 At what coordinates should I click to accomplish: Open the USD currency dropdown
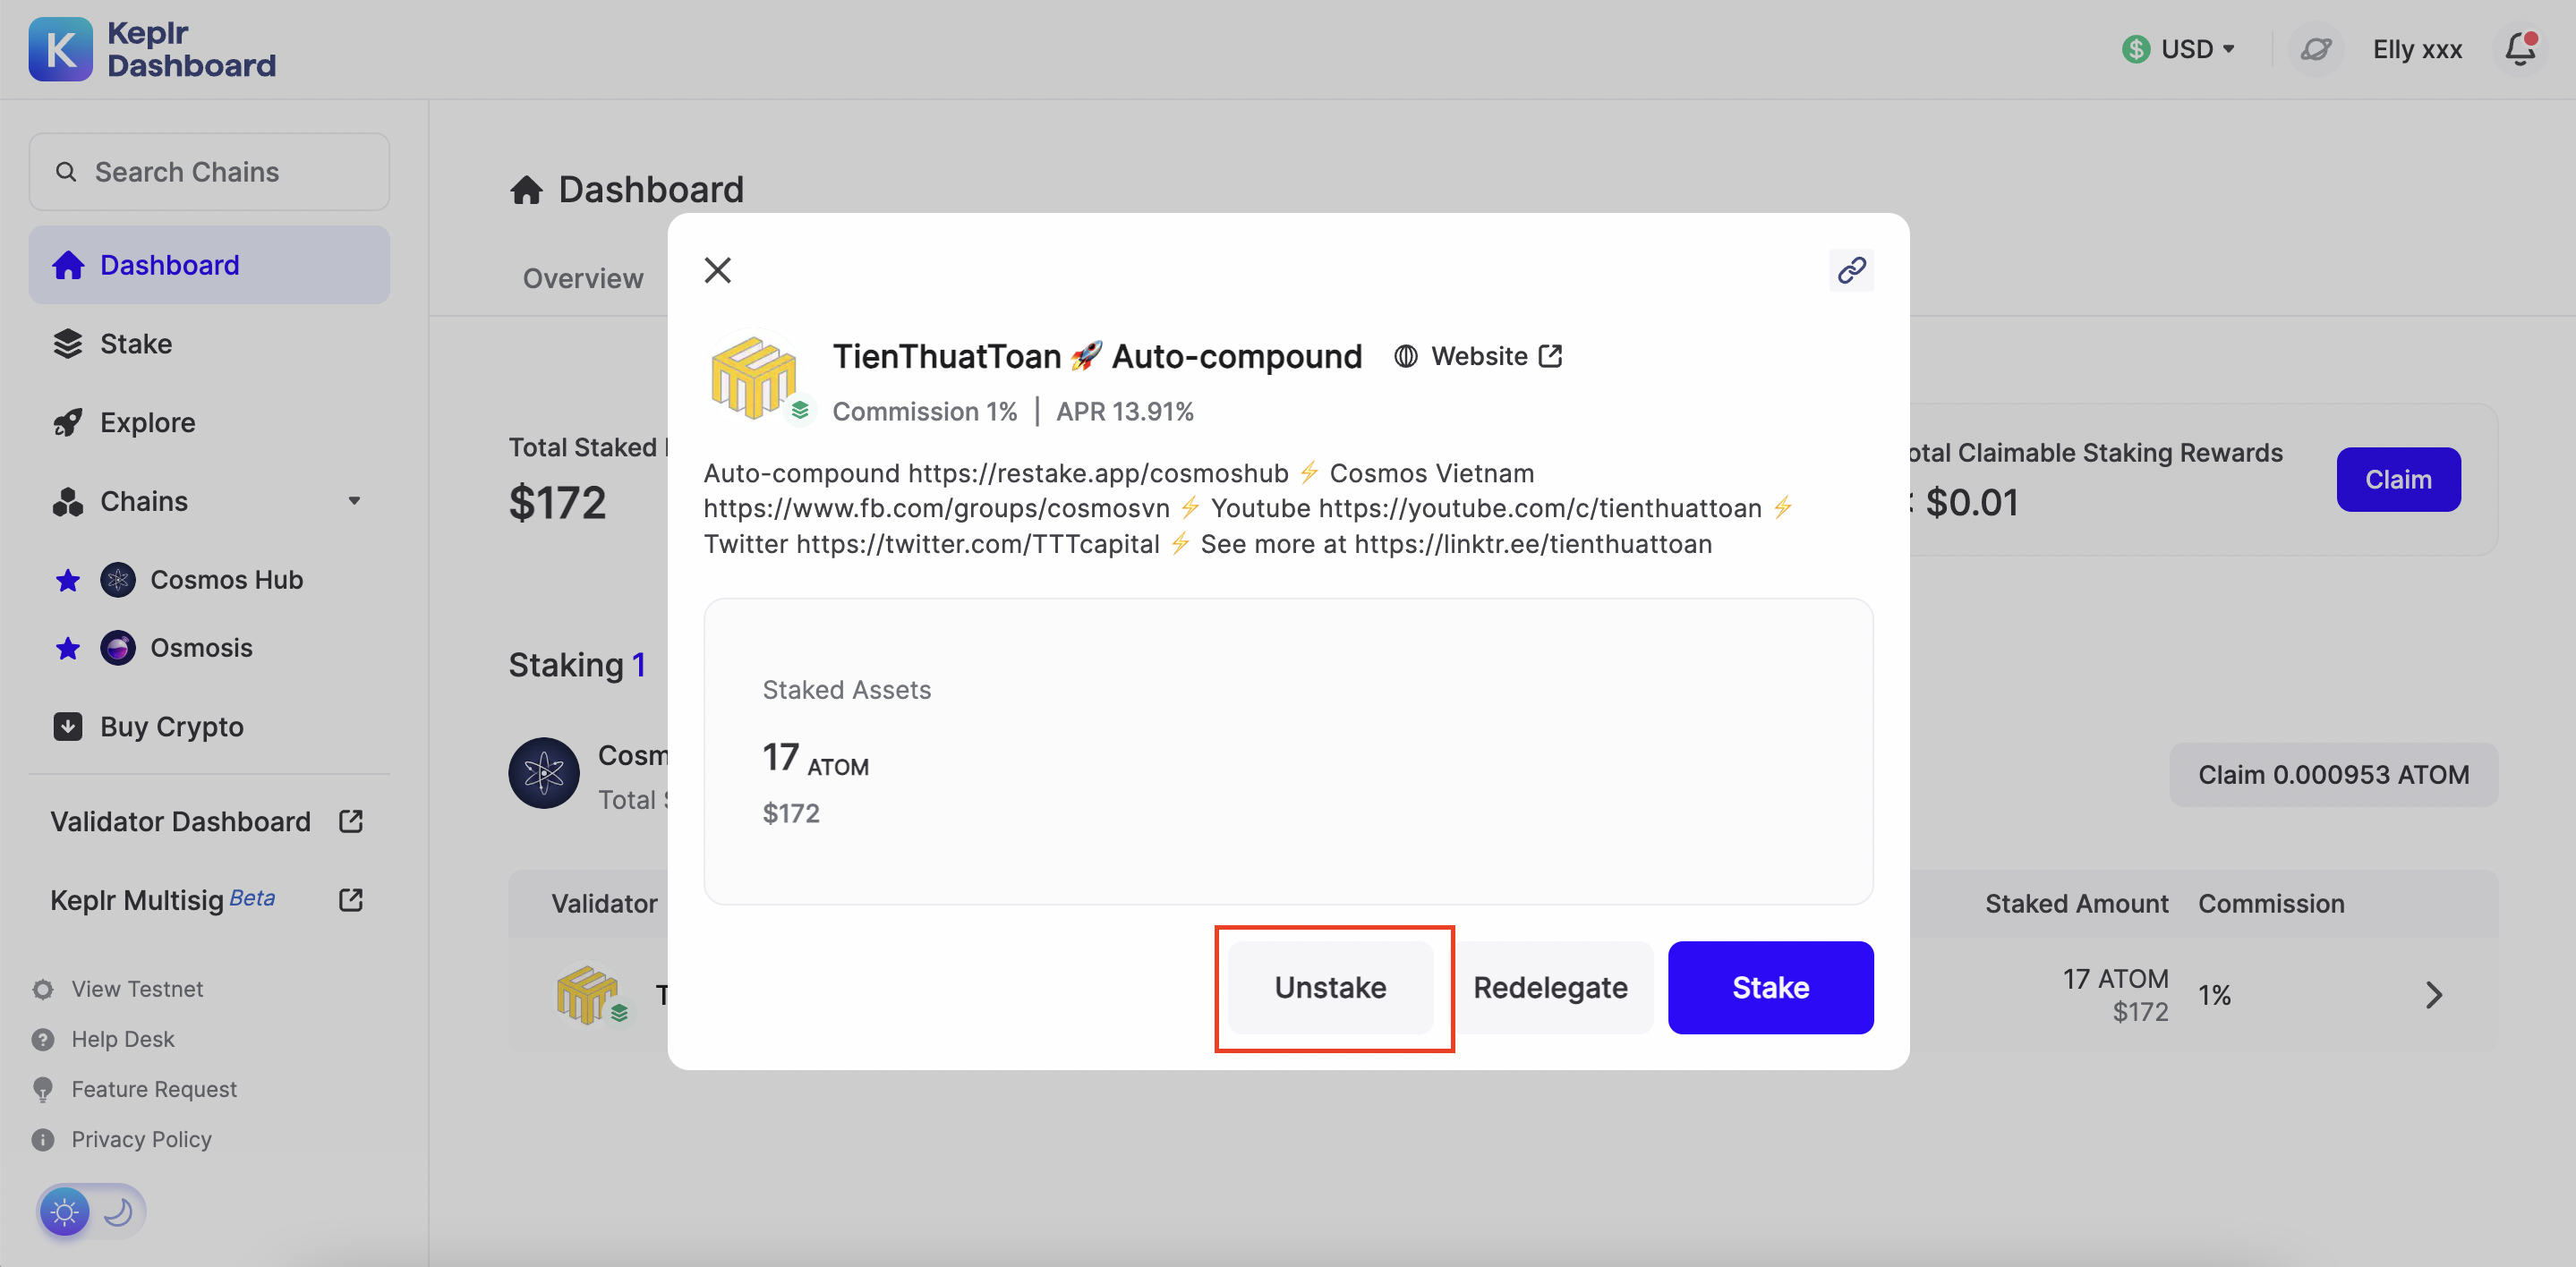tap(2177, 47)
